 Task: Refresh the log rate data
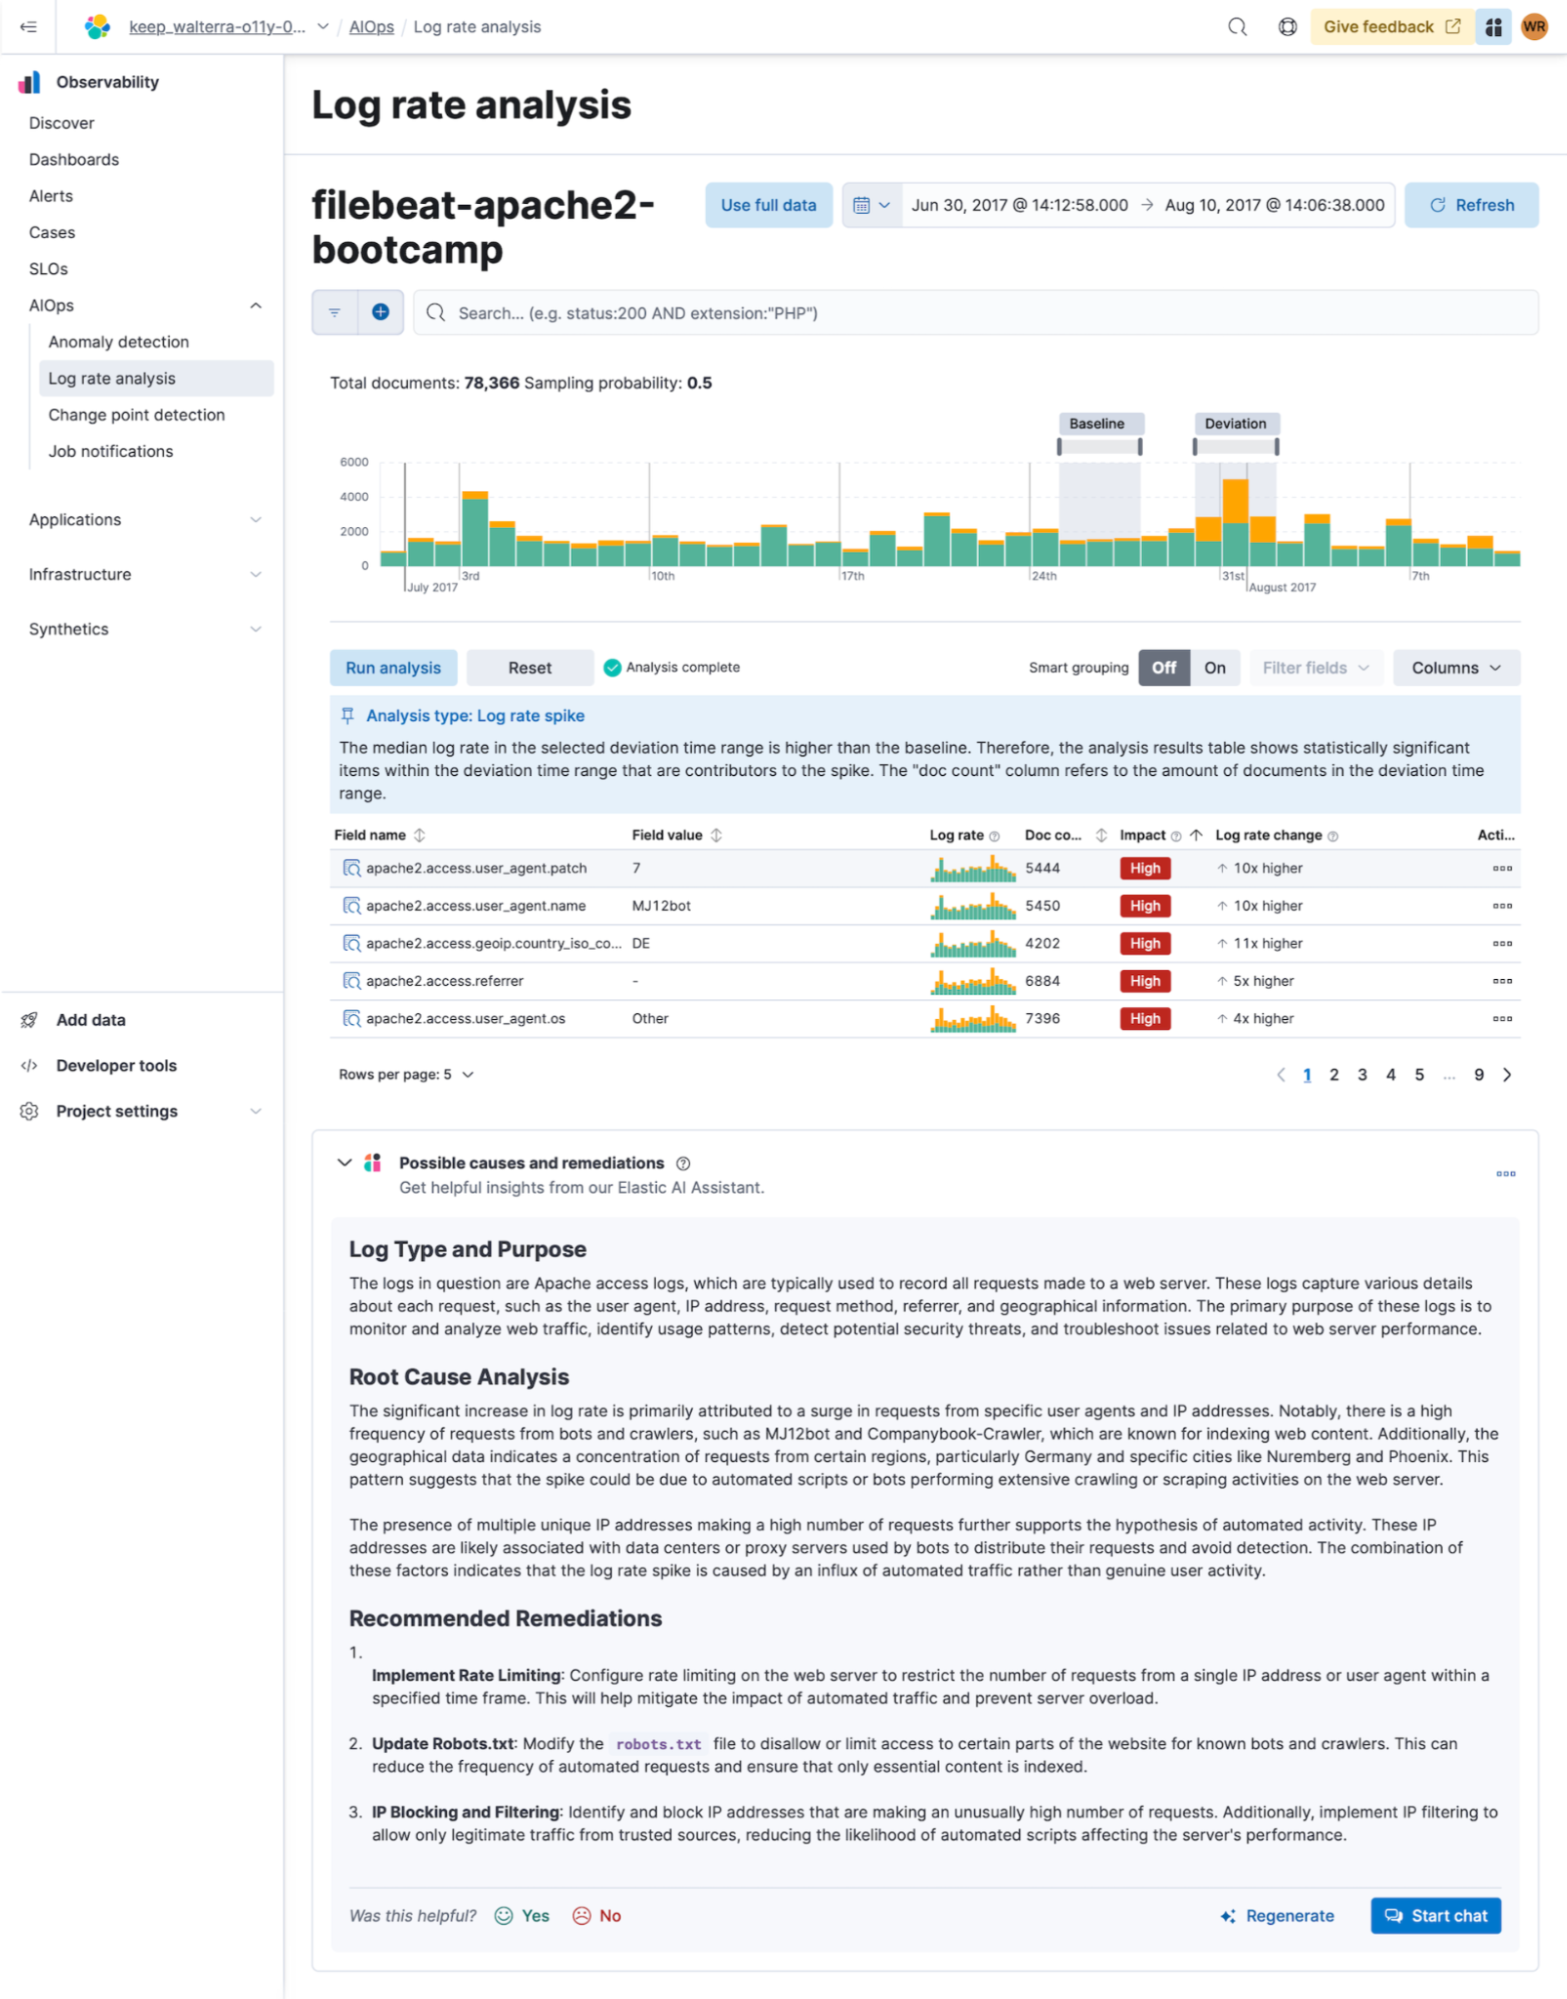pos(1471,205)
